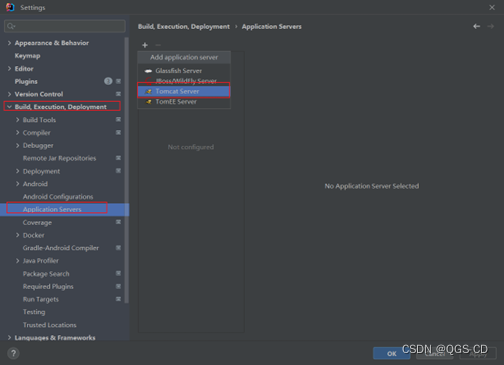This screenshot has width=504, height=365.
Task: Click the plus icon to add a server
Action: click(x=145, y=45)
